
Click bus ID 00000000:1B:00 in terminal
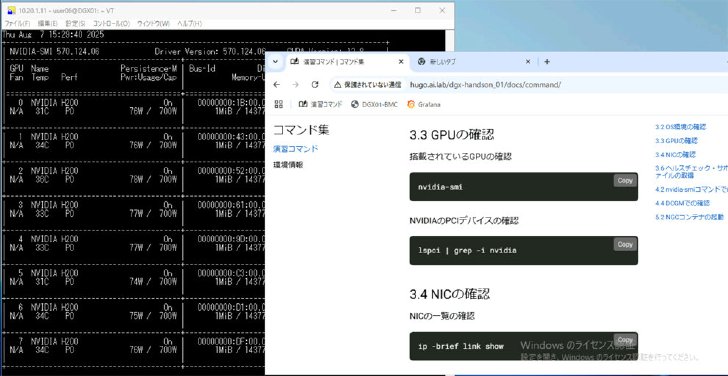[231, 103]
